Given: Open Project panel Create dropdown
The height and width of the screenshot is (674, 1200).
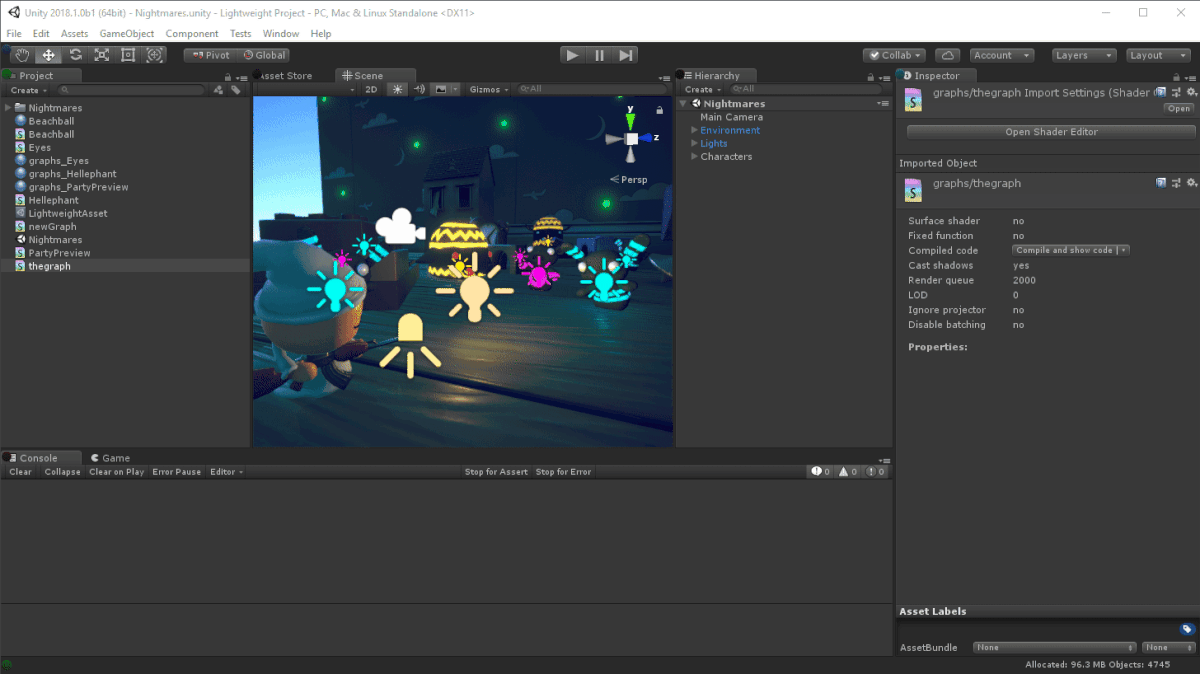Looking at the screenshot, I should point(27,90).
